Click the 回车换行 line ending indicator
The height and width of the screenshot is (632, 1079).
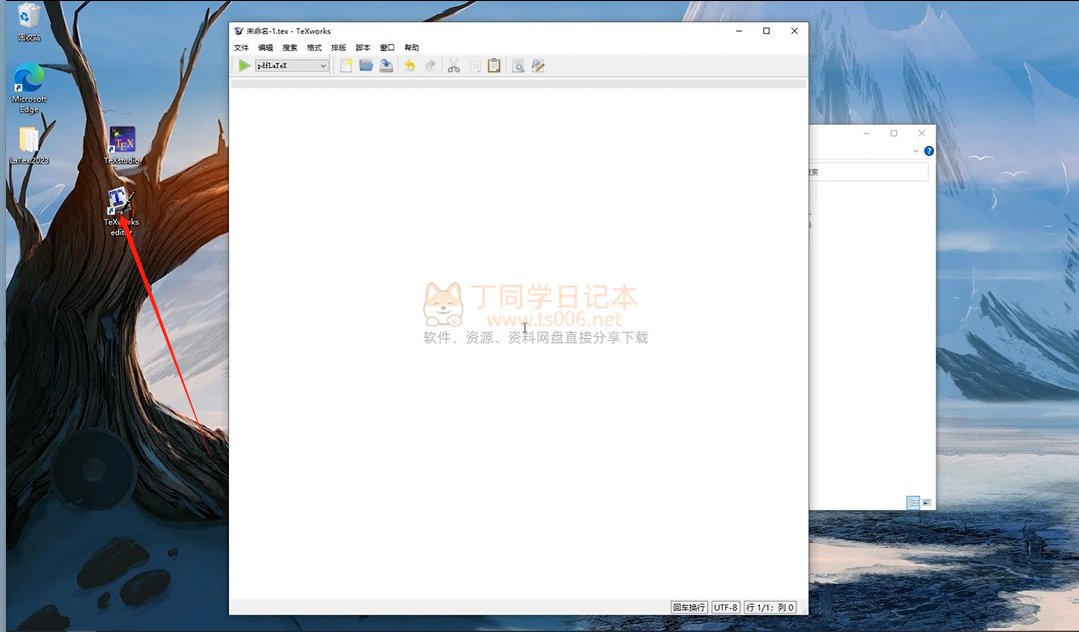pyautogui.click(x=690, y=607)
